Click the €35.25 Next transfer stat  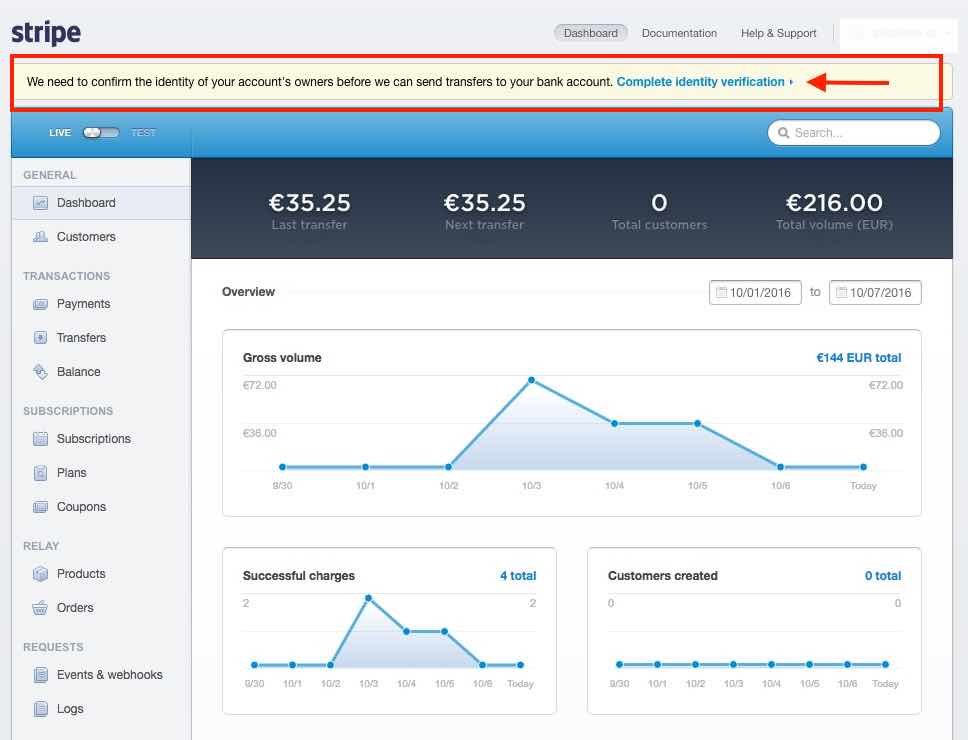pyautogui.click(x=485, y=210)
